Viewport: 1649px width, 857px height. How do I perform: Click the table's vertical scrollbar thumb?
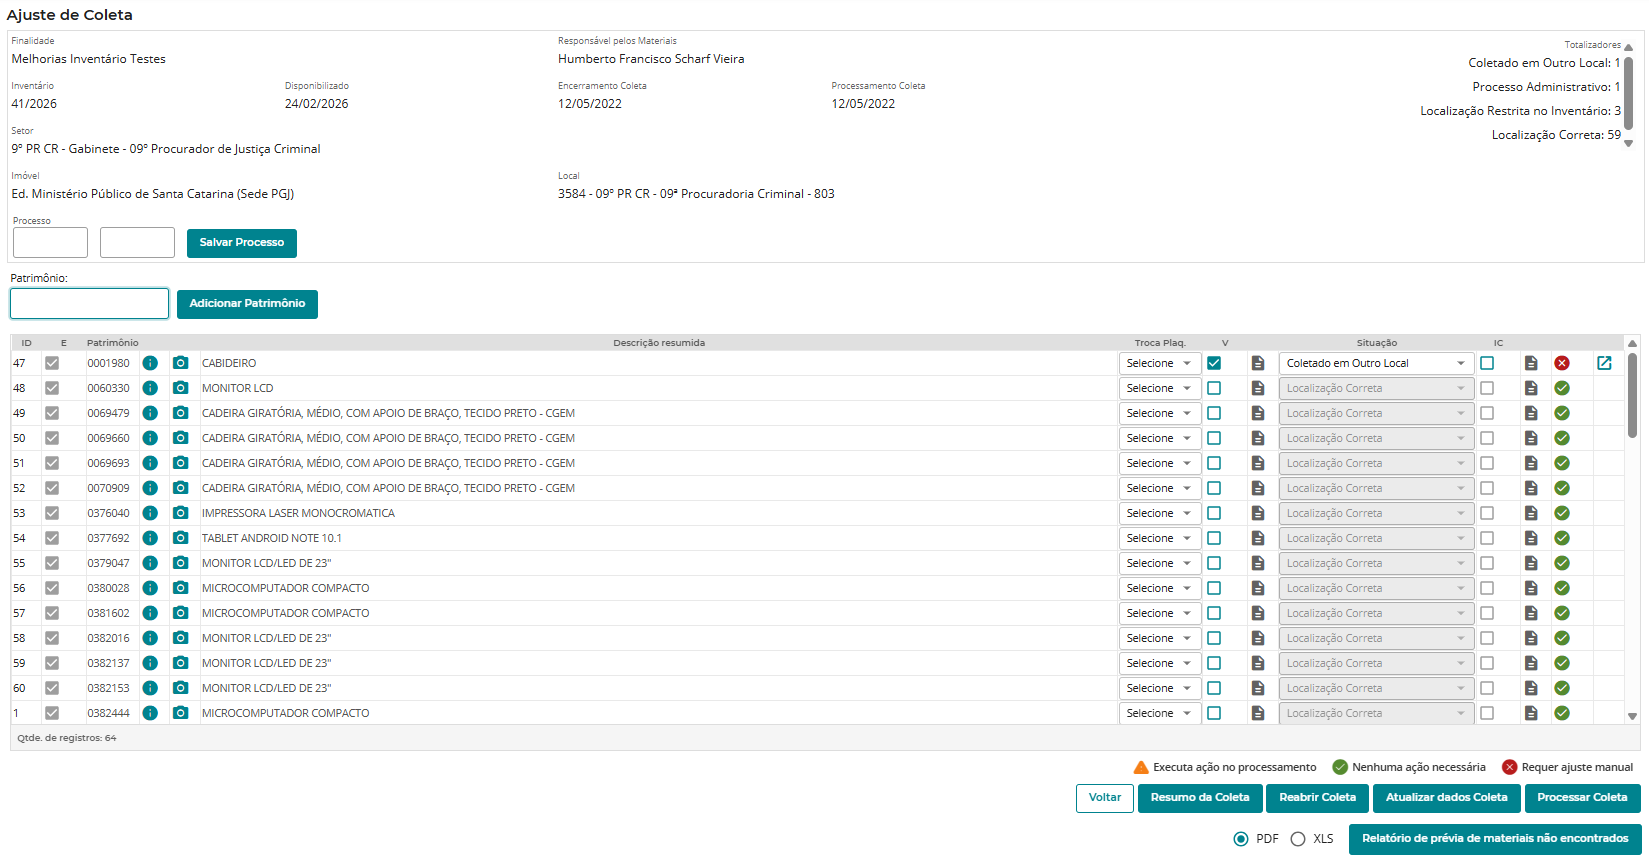point(1632,395)
